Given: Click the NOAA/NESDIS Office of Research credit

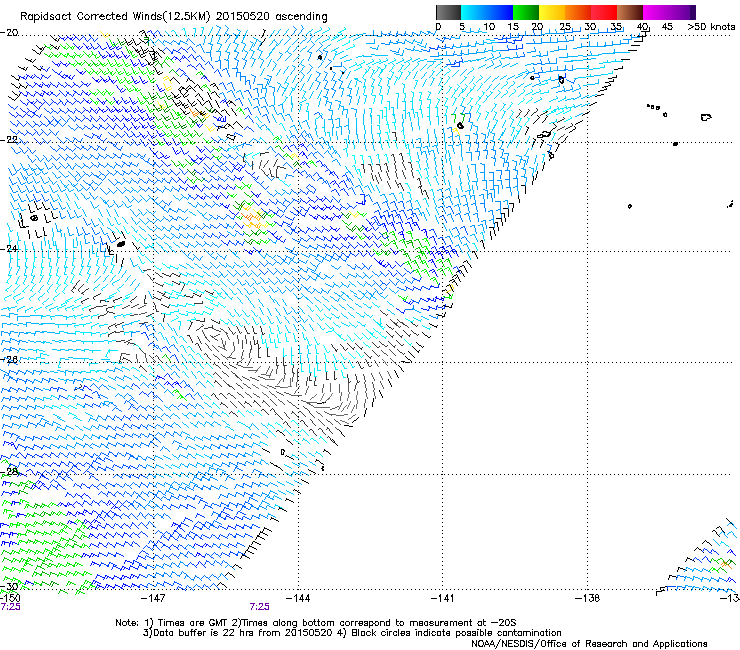Looking at the screenshot, I should [589, 644].
